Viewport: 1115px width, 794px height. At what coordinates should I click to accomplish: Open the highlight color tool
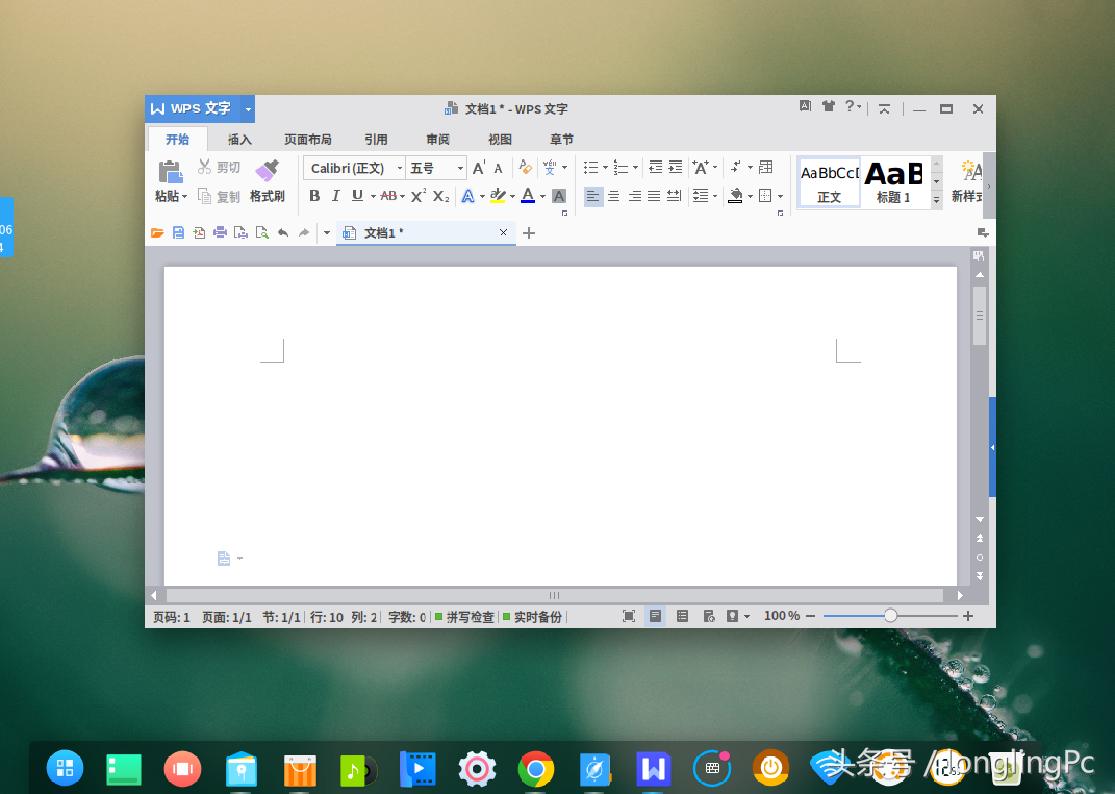point(500,196)
